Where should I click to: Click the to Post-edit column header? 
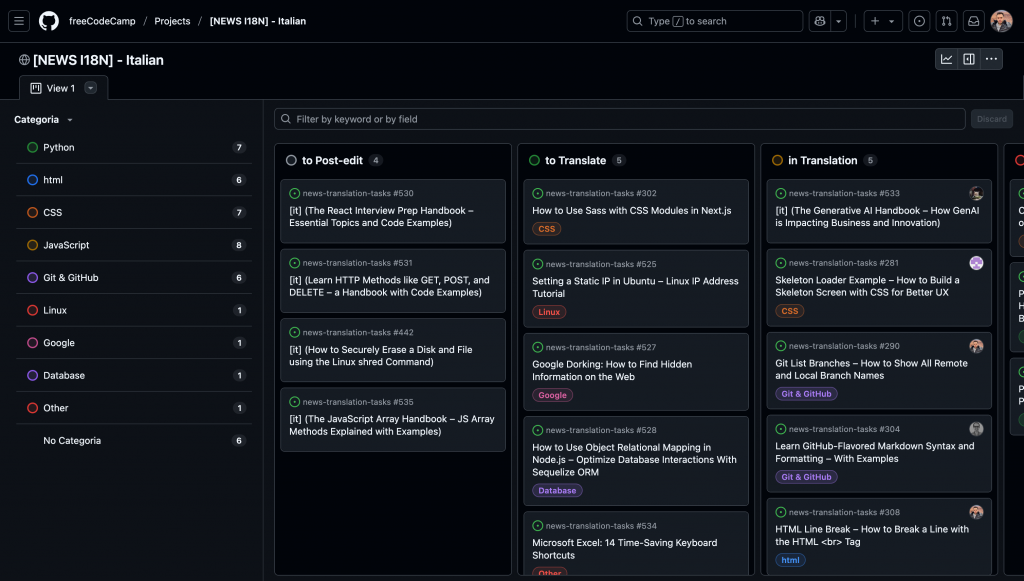tap(332, 161)
